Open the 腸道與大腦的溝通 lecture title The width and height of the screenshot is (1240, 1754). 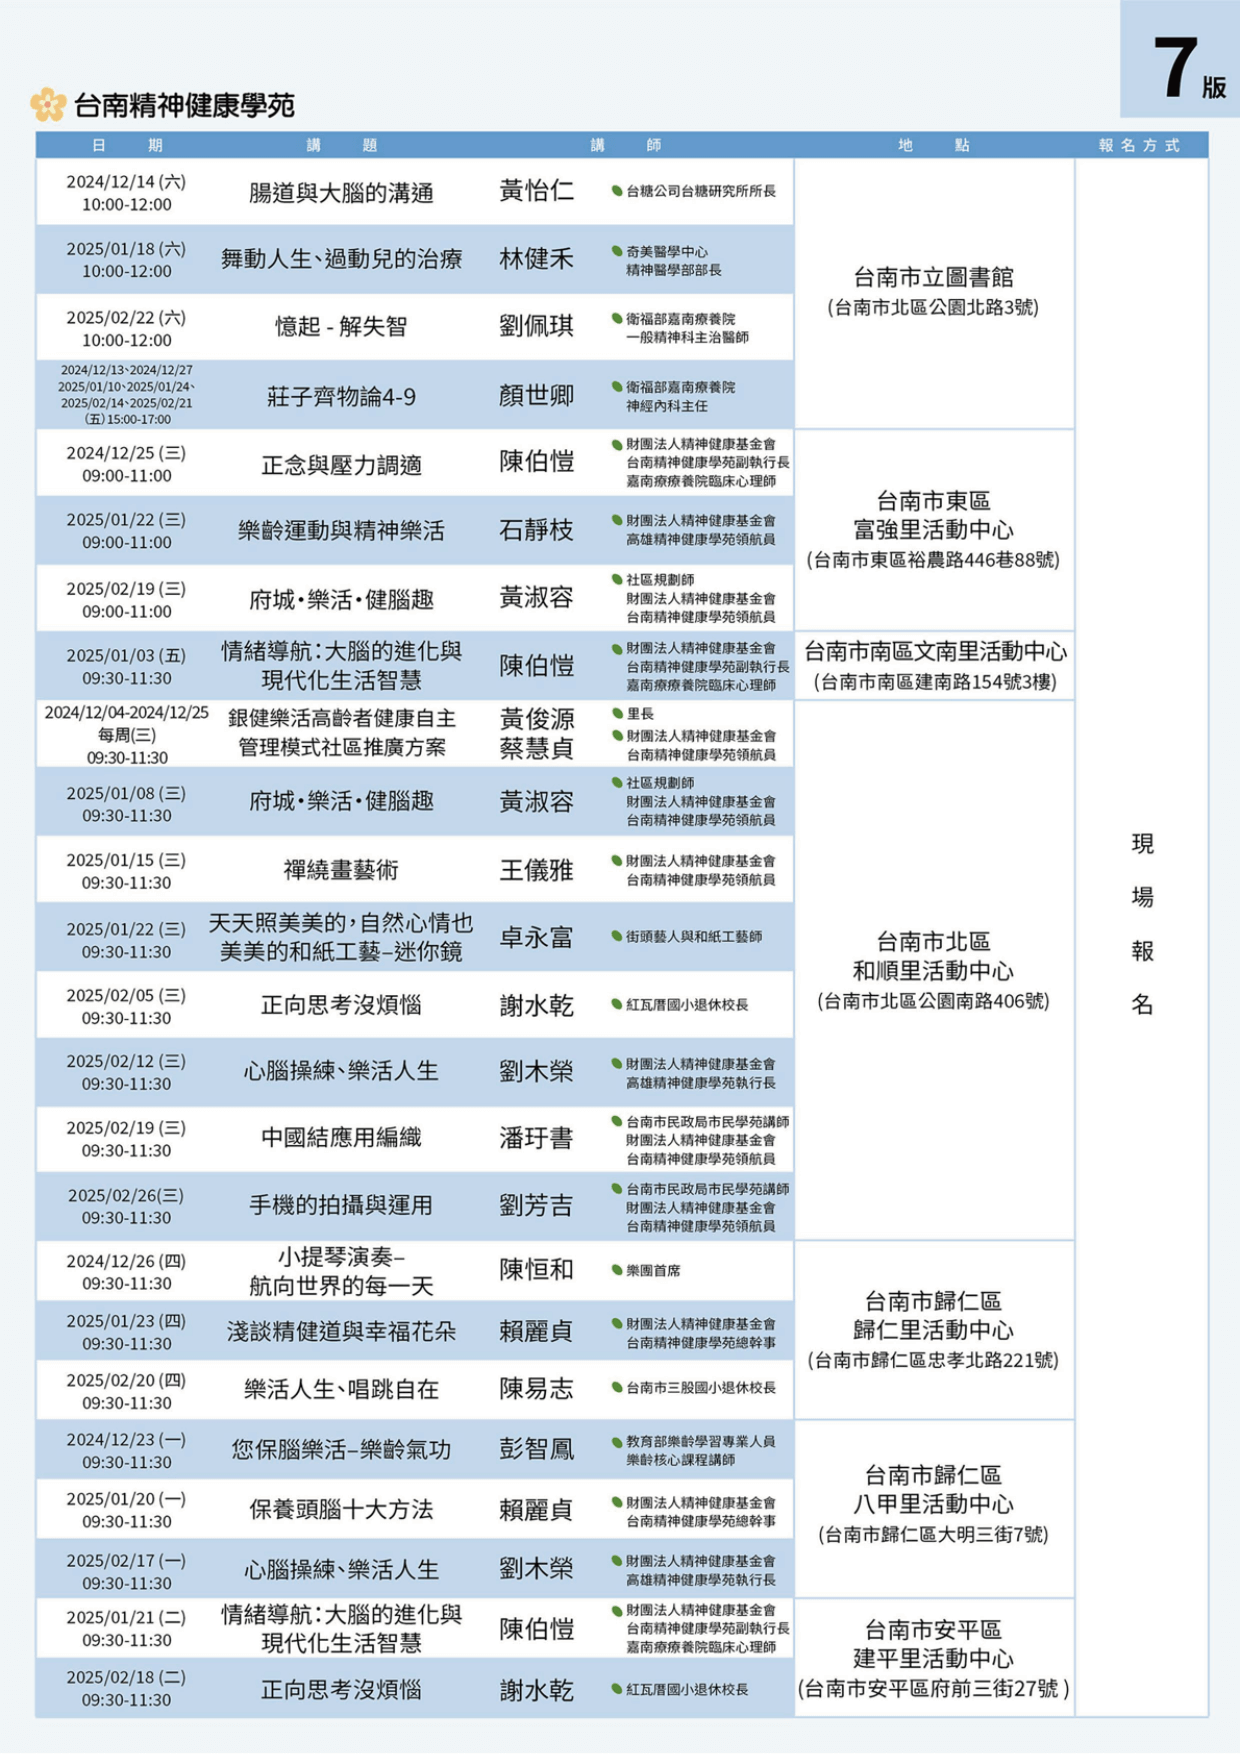[341, 193]
